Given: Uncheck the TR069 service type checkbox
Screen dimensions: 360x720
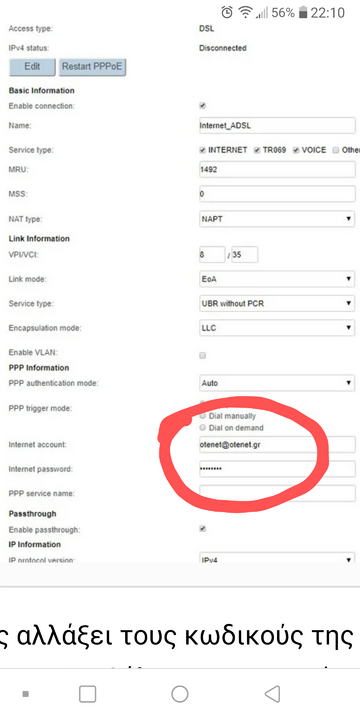Looking at the screenshot, I should (257, 150).
